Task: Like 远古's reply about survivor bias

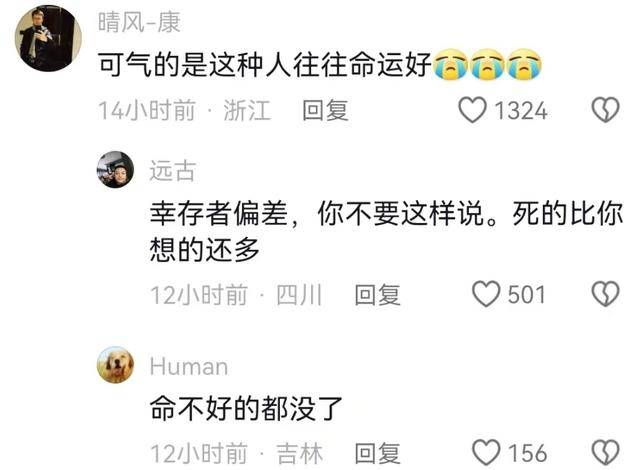Action: 486,294
